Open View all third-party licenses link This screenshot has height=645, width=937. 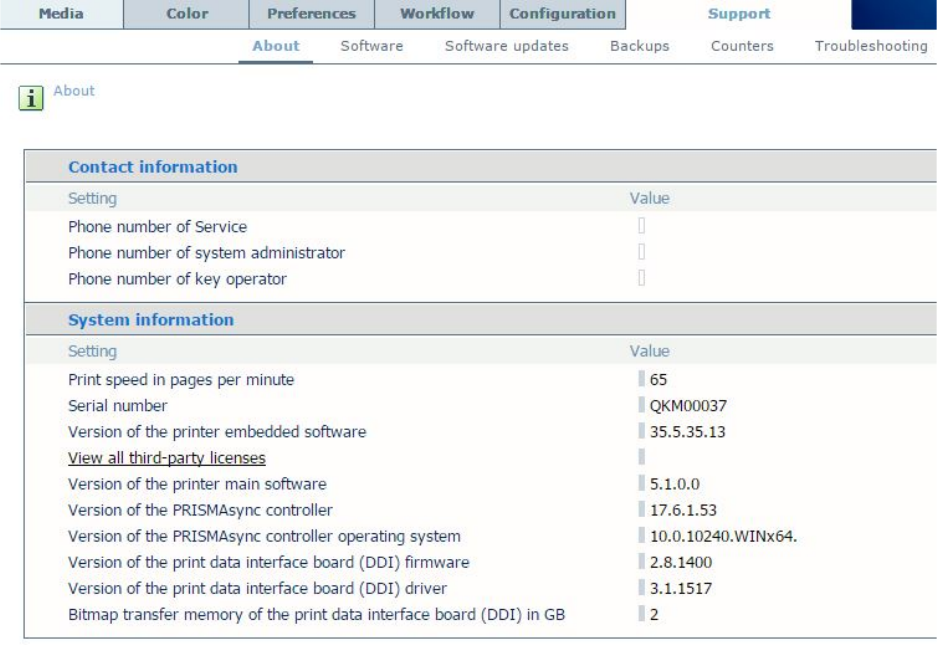coord(167,458)
